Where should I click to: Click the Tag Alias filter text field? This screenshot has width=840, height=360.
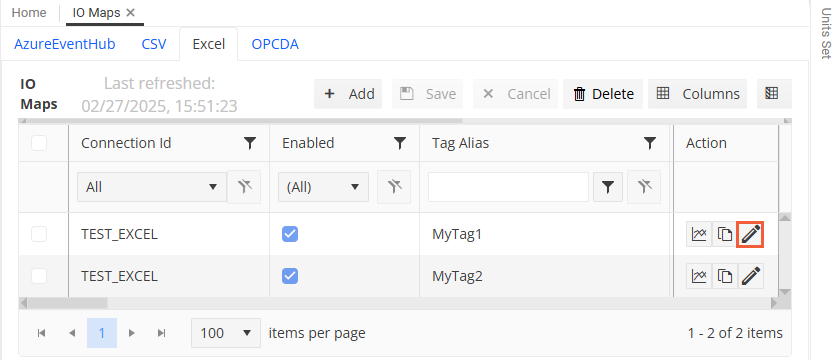[508, 187]
